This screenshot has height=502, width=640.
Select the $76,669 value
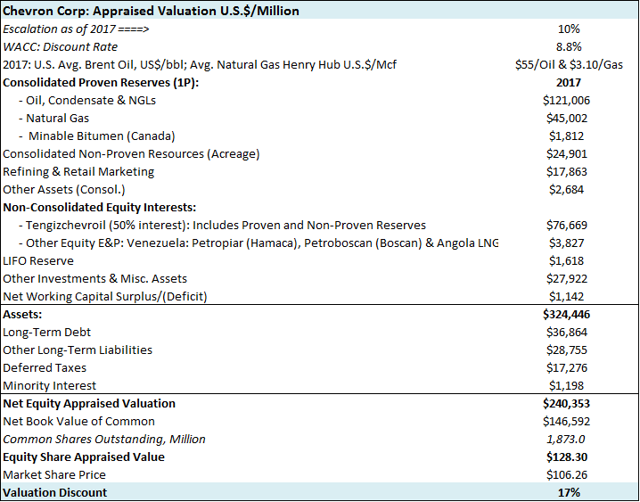pyautogui.click(x=567, y=225)
